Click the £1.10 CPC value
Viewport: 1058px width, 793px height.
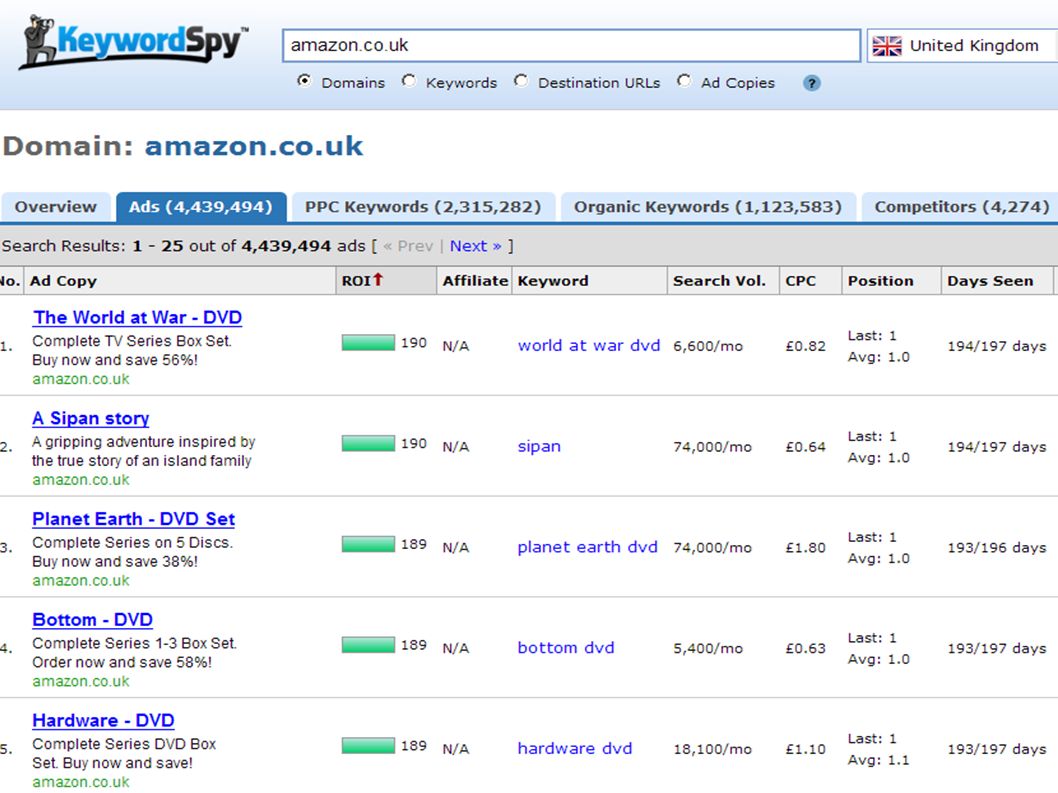(x=806, y=749)
